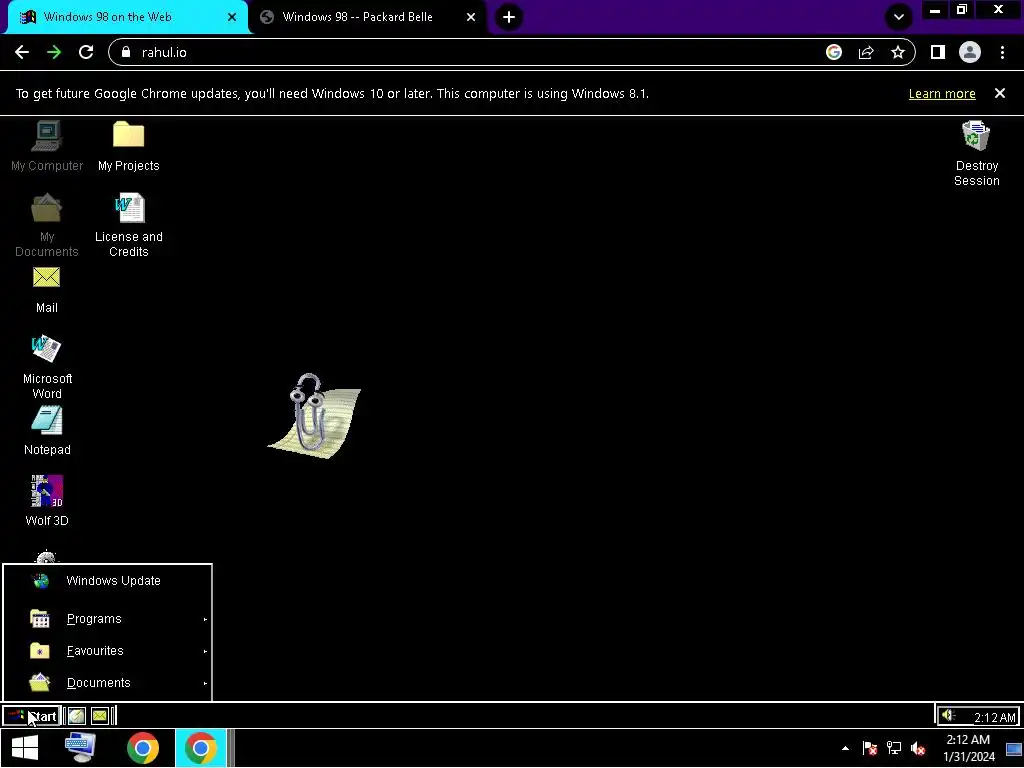Open the Action Center flag icon
This screenshot has width=1024, height=768.
tap(869, 748)
